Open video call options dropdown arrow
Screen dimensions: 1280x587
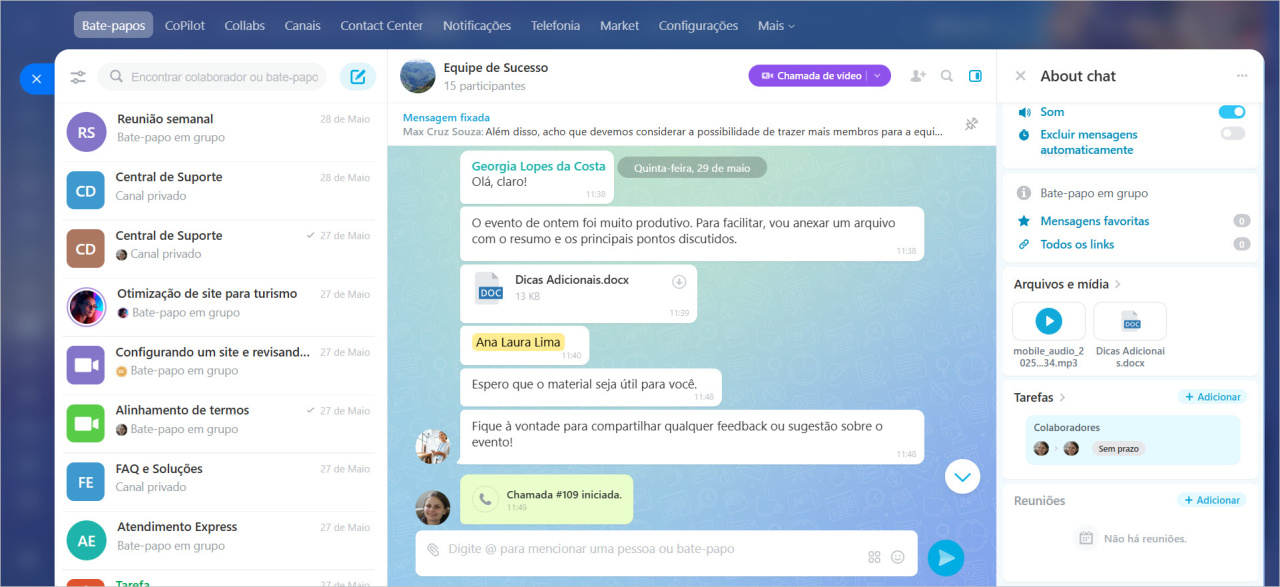click(877, 75)
